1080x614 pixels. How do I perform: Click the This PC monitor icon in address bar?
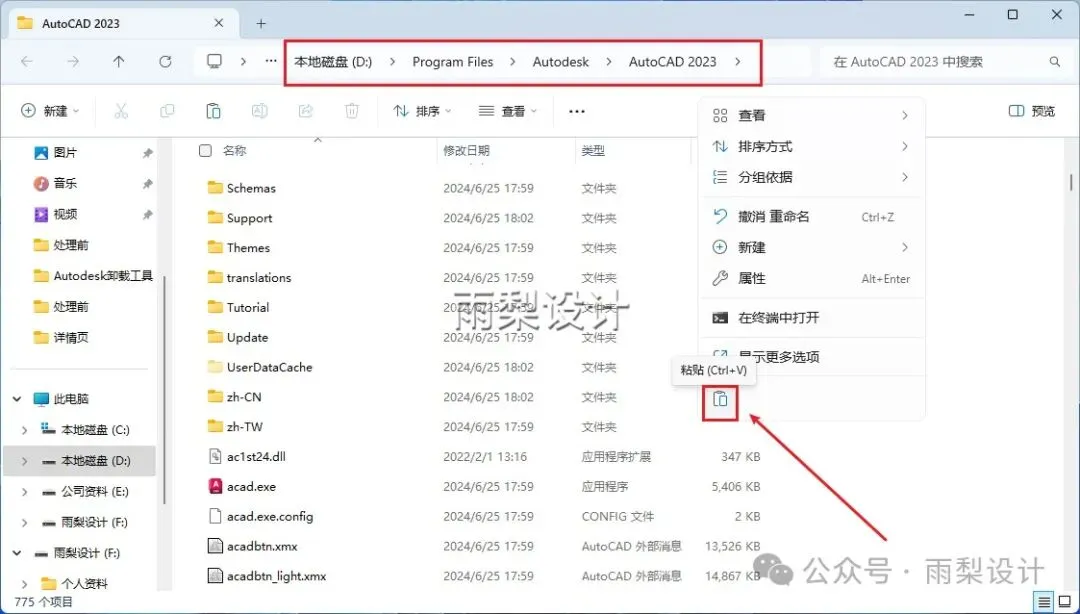click(x=214, y=61)
